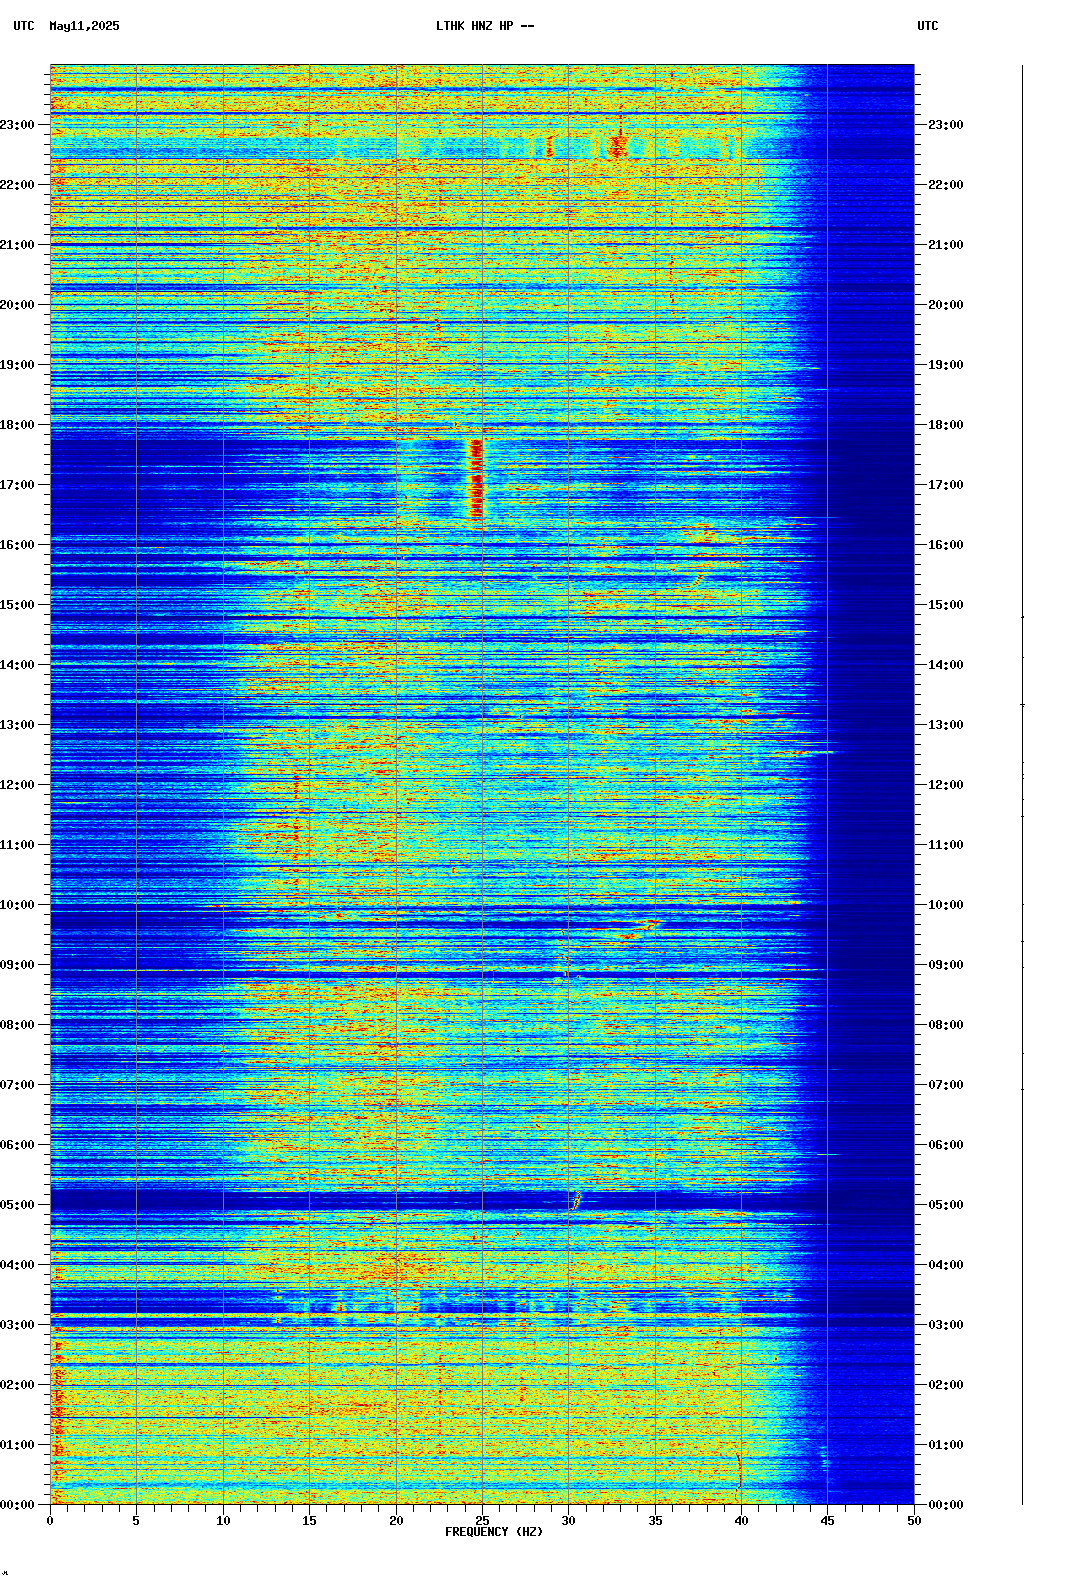This screenshot has height=1584, width=1066.
Task: Click the 50 Hz tick label
Action: point(914,1521)
